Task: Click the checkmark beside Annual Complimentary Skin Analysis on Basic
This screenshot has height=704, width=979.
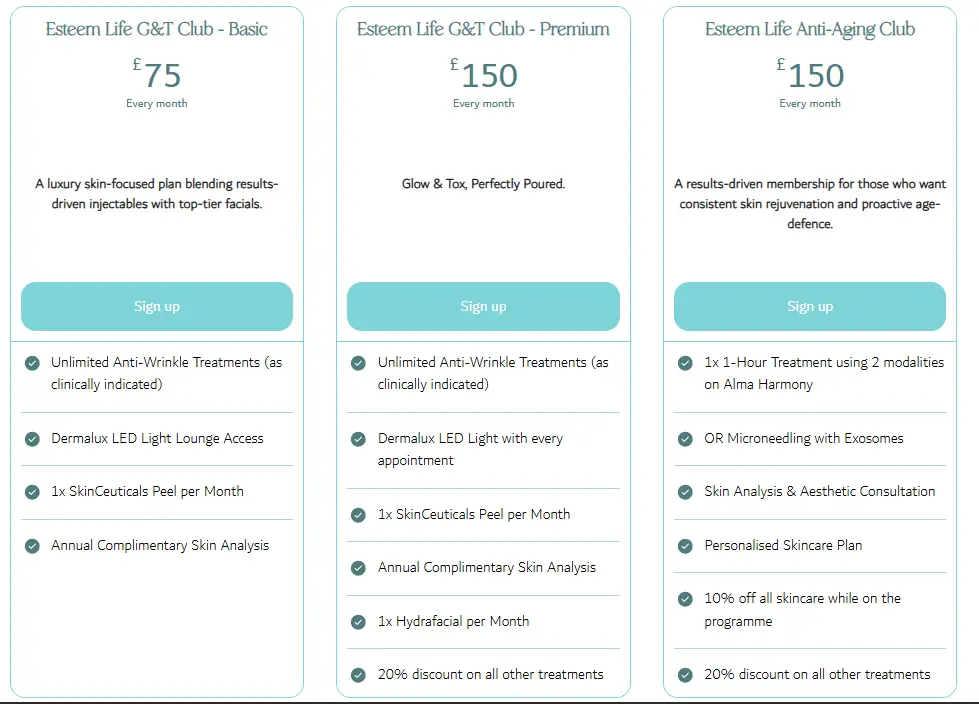Action: pos(31,545)
